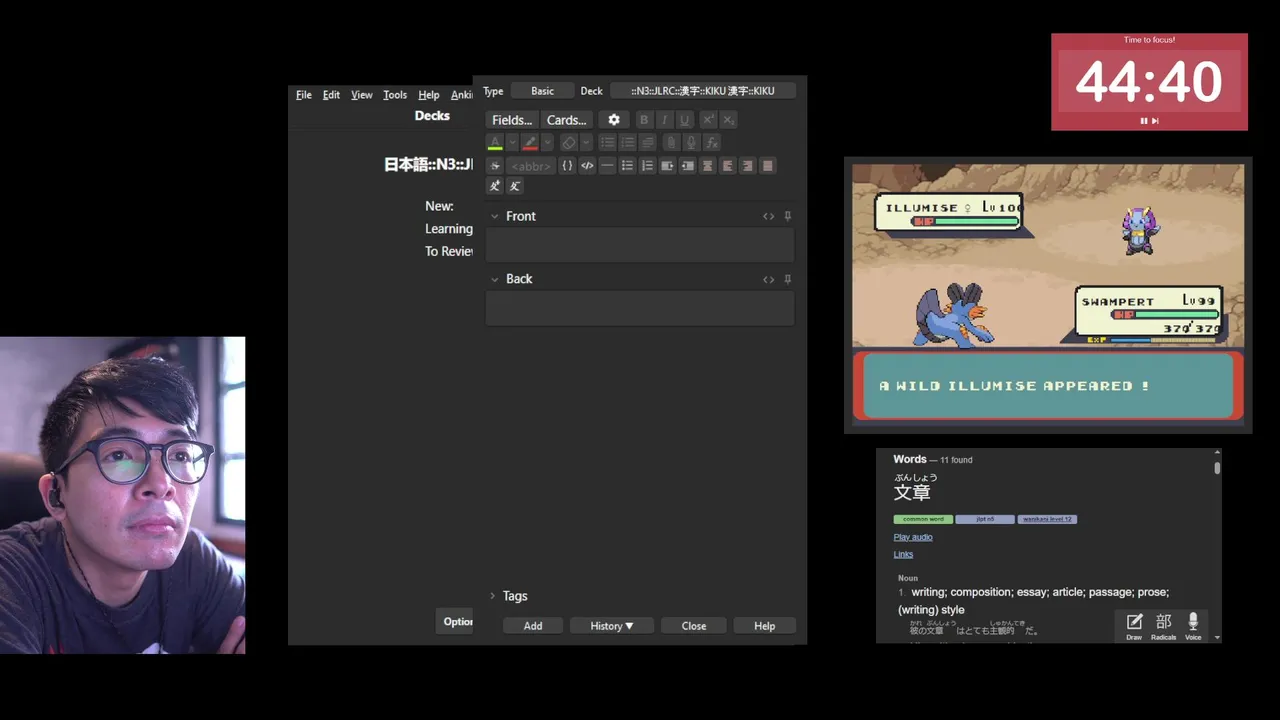Click the curly braces cloze icon
The width and height of the screenshot is (1280, 720).
(567, 166)
